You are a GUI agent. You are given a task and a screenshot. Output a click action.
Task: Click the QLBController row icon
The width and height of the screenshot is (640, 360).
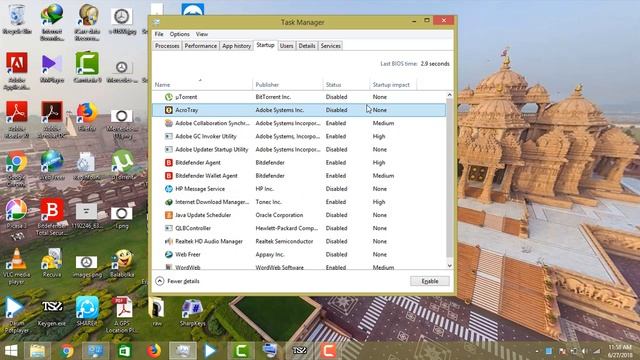tap(169, 228)
